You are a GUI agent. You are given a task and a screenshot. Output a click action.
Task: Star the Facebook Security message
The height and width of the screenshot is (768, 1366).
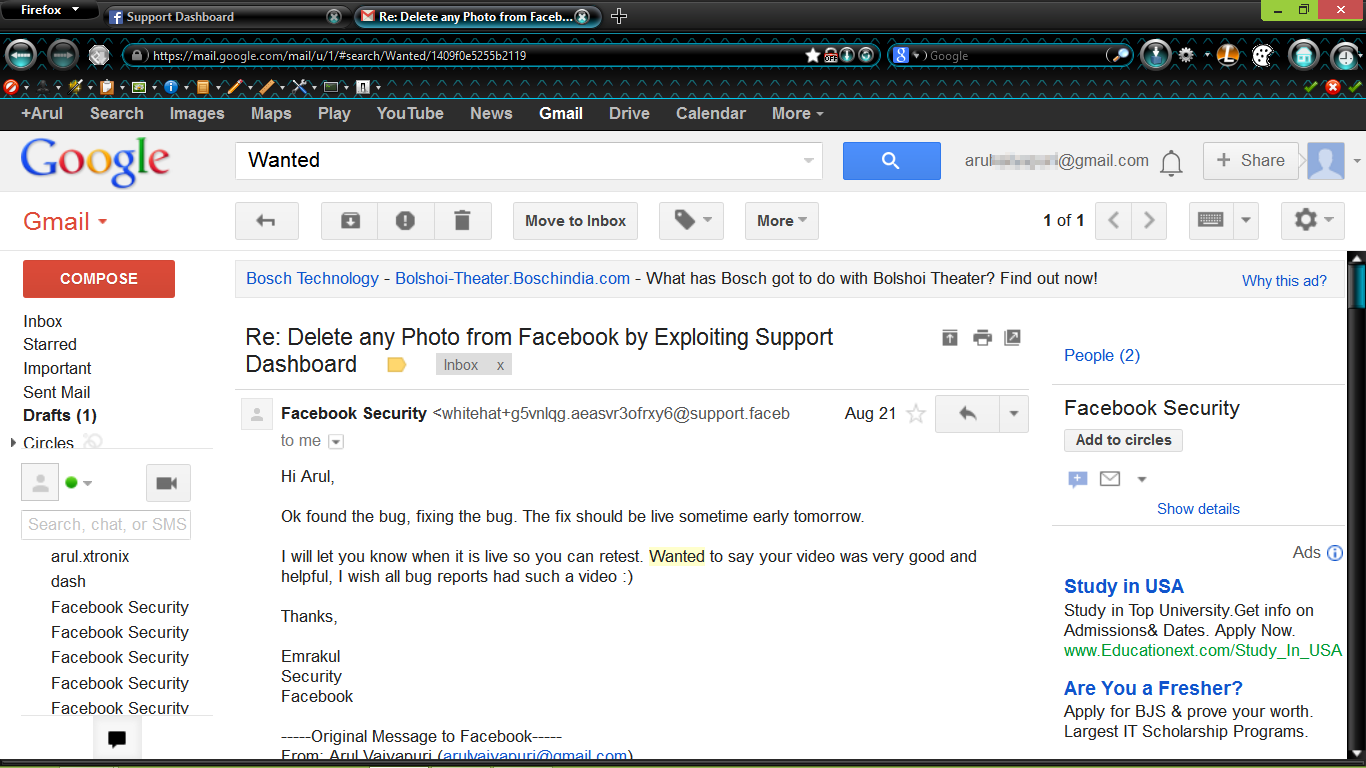[x=915, y=414]
